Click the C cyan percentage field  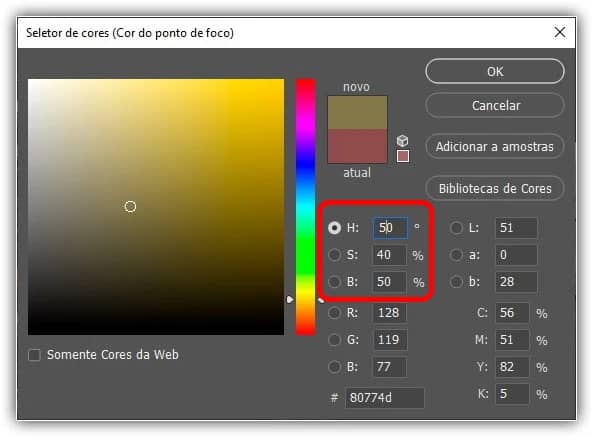tap(512, 313)
